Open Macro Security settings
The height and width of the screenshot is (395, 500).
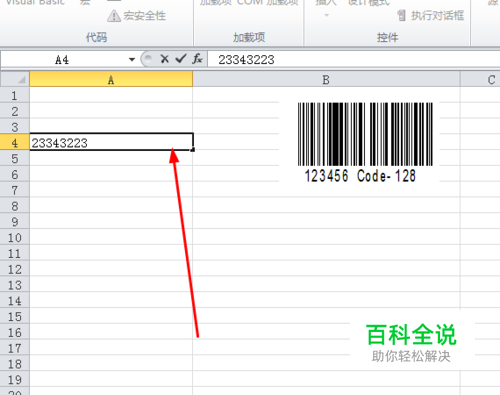tap(137, 16)
